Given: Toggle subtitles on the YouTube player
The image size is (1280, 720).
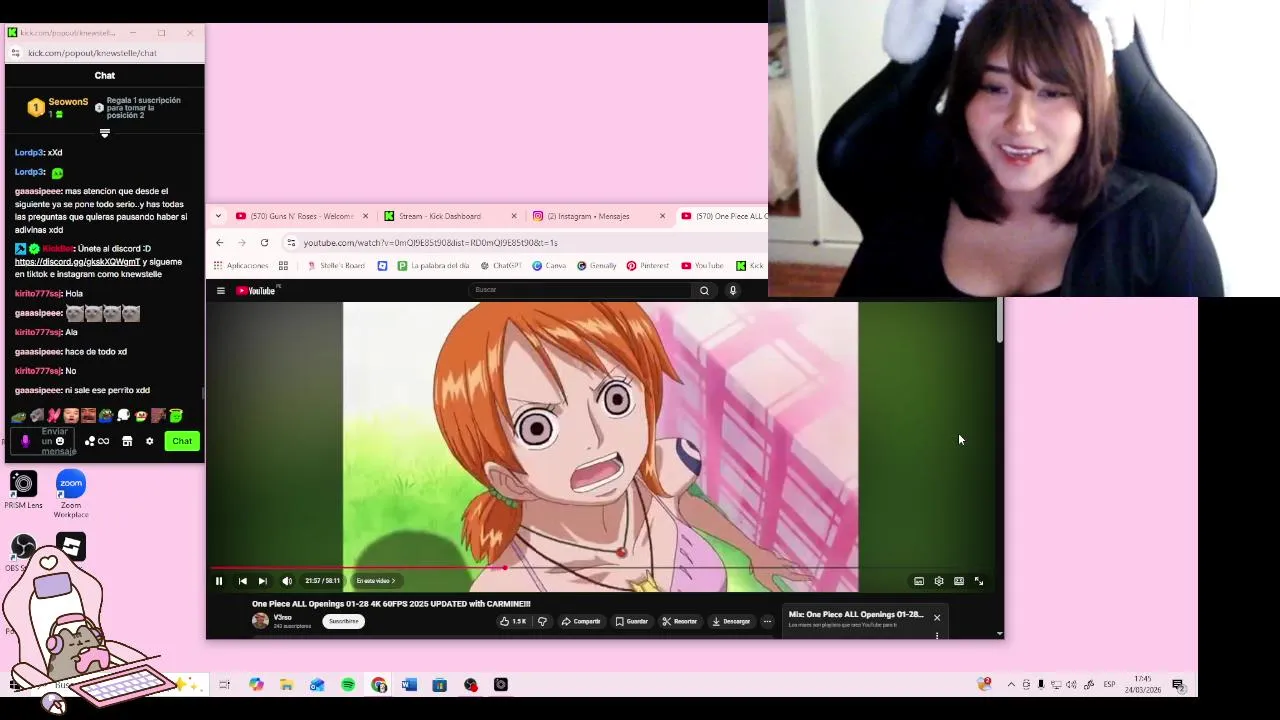Looking at the screenshot, I should [x=919, y=581].
